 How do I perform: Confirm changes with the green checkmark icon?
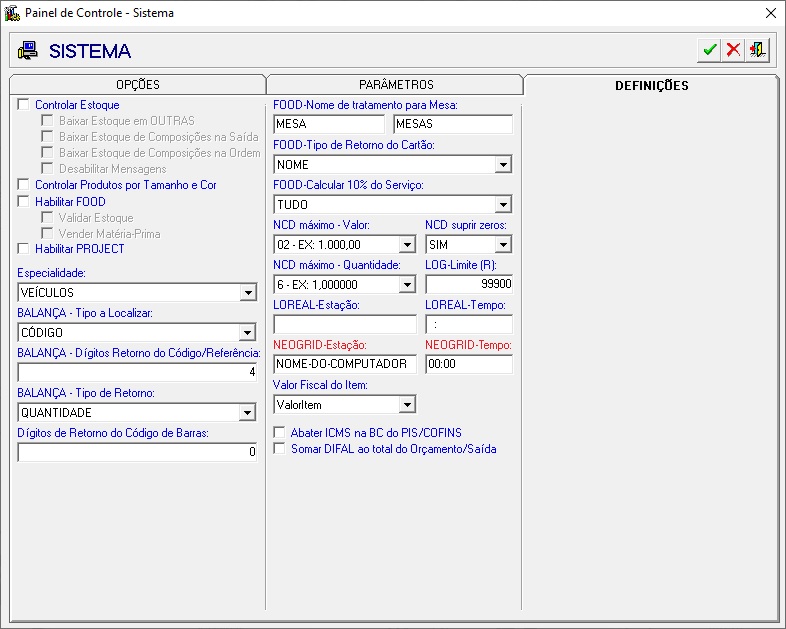pyautogui.click(x=709, y=50)
